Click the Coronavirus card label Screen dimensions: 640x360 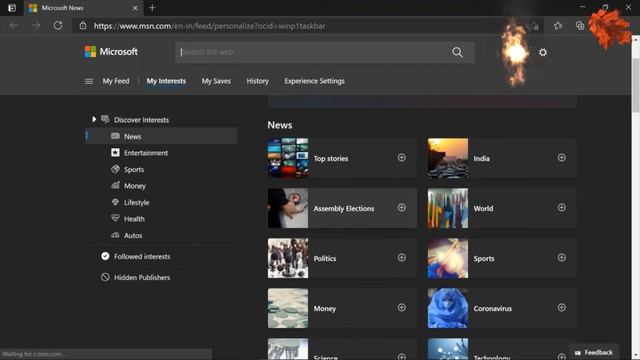pyautogui.click(x=492, y=309)
